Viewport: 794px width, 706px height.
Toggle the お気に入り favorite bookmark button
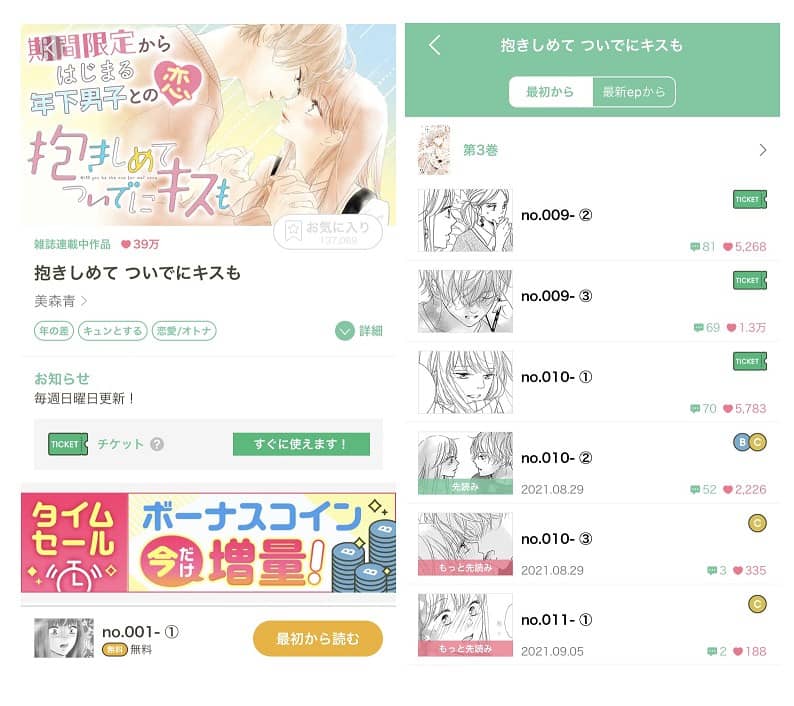click(x=328, y=232)
